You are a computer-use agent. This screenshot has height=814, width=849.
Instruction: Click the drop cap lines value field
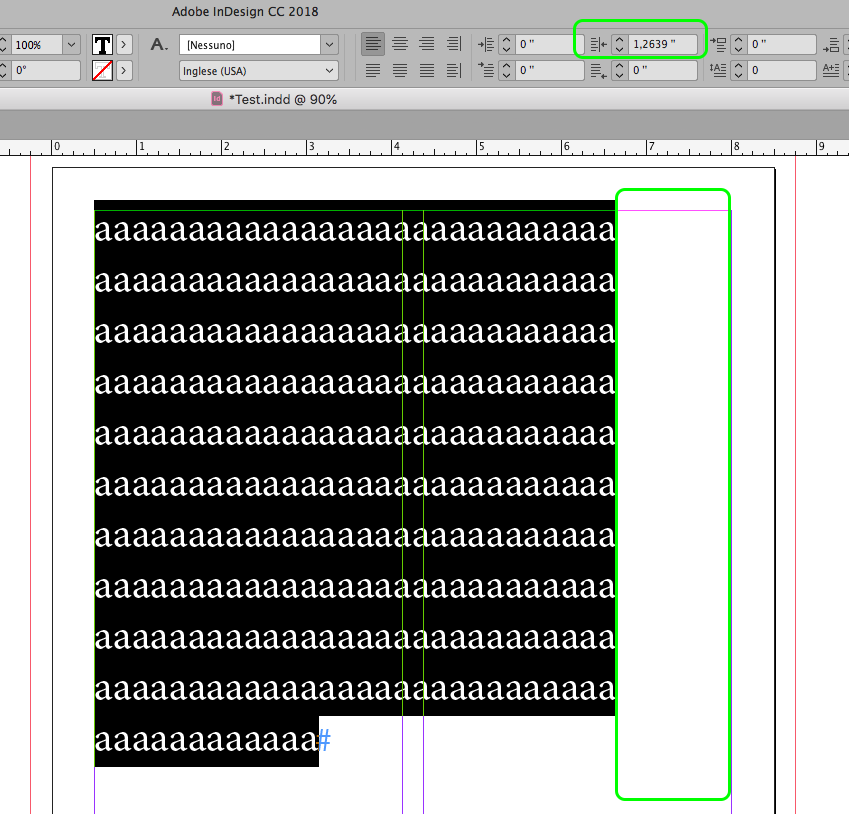(781, 70)
